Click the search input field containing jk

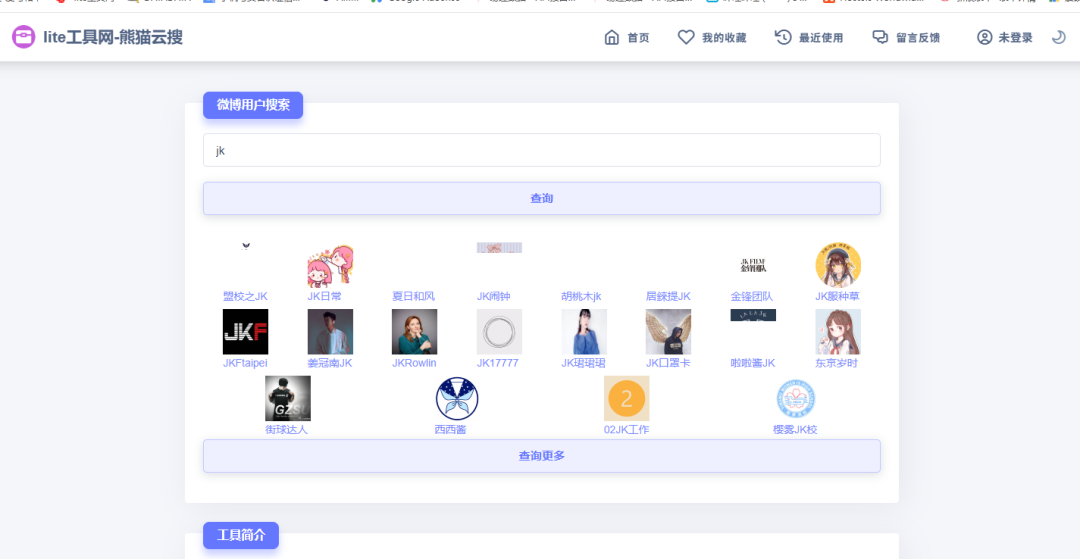[541, 150]
